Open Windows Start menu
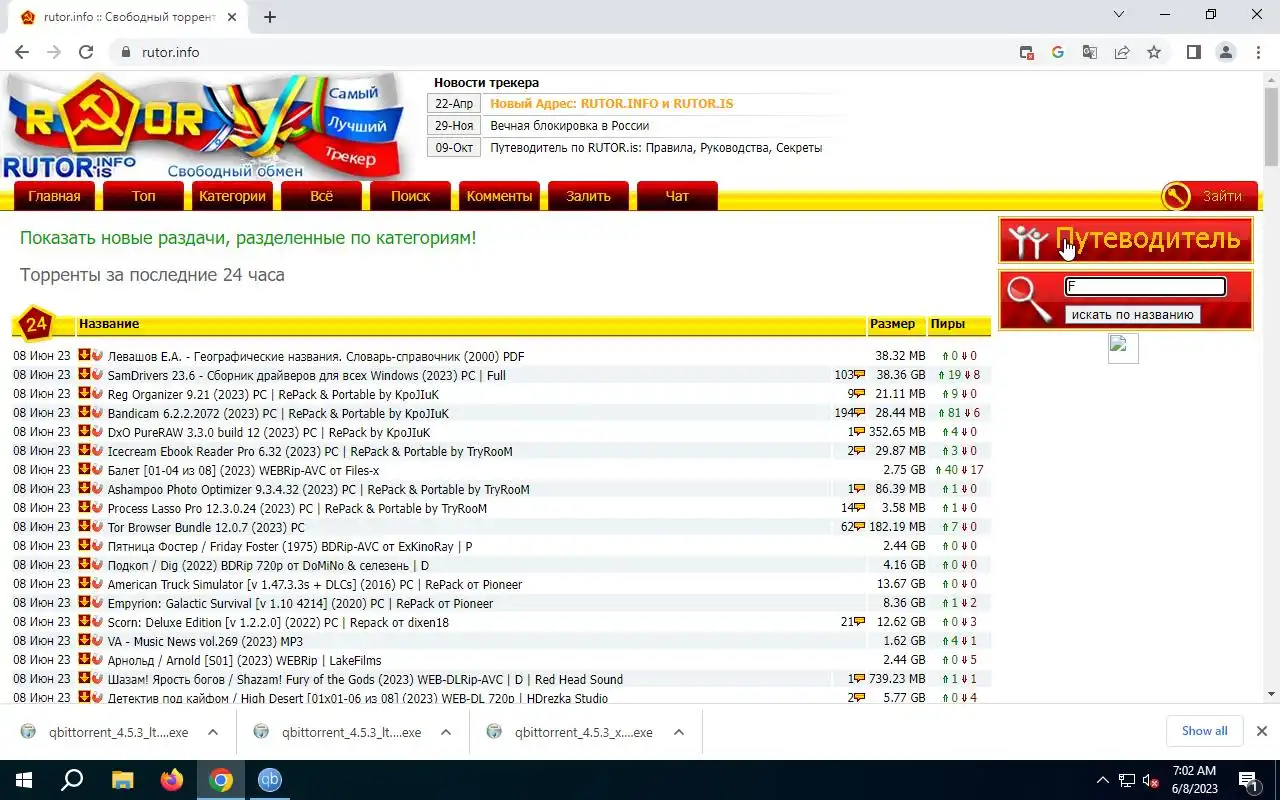 pos(22,780)
